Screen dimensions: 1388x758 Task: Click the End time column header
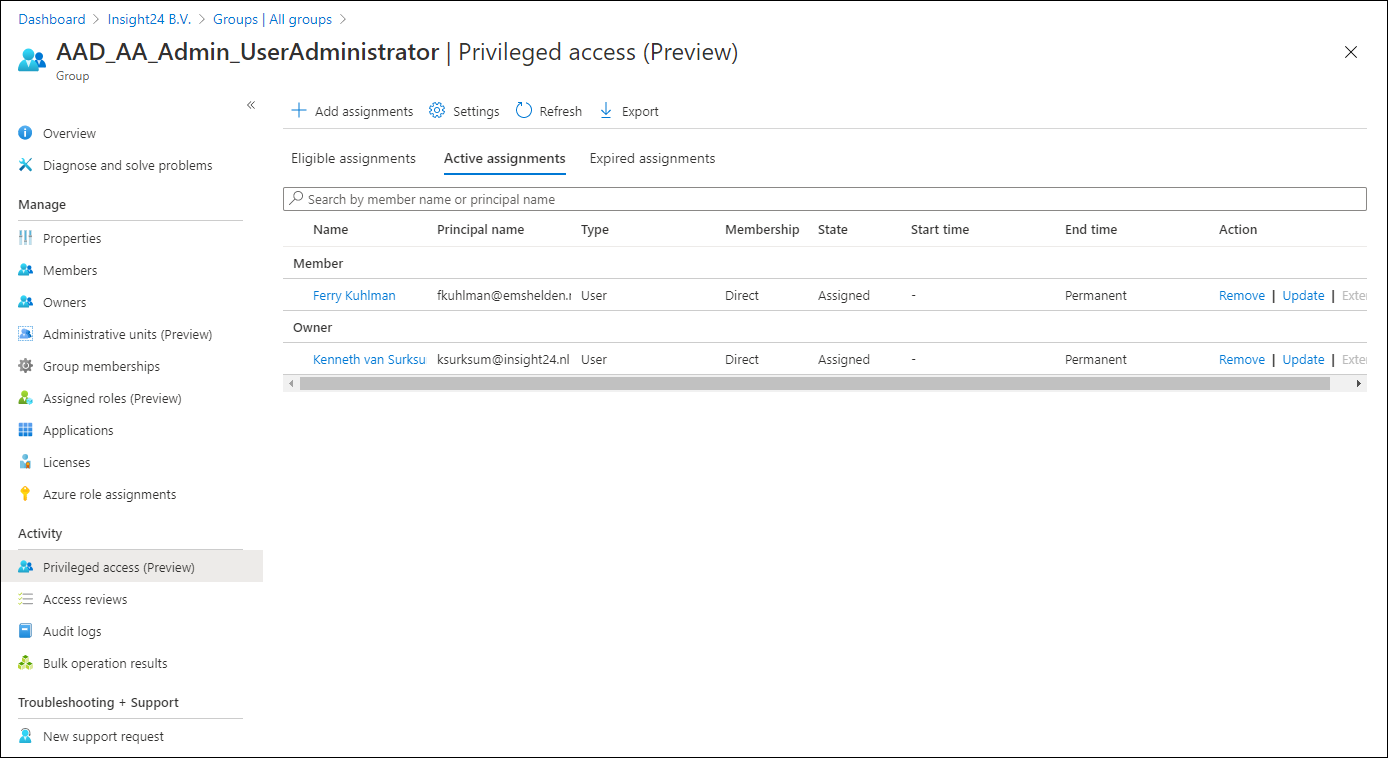[x=1091, y=229]
